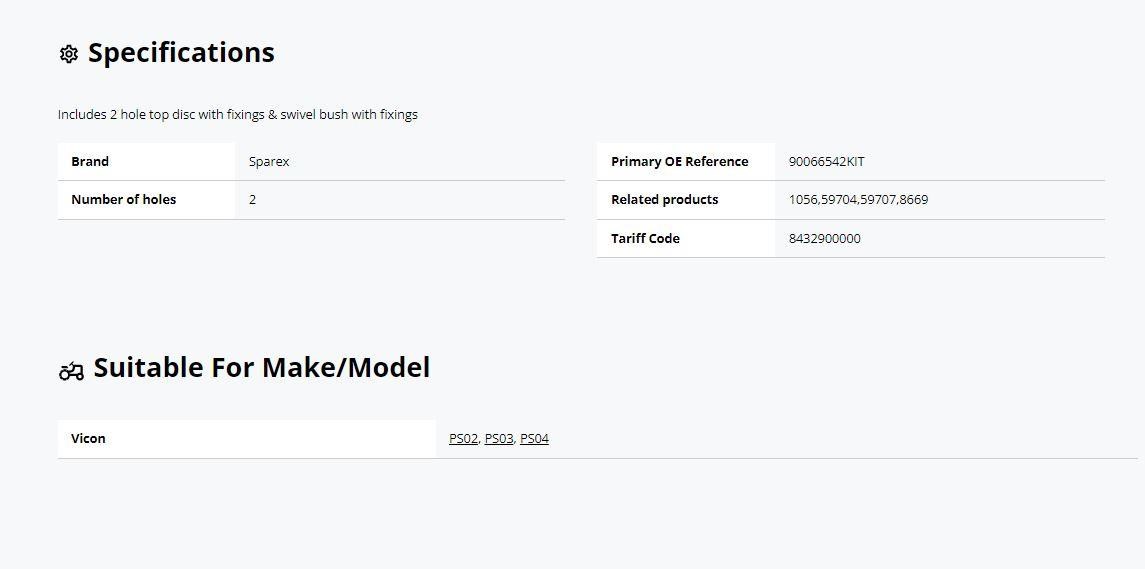Select related products numbers 1056,59704,59707,8669
This screenshot has height=569, width=1145.
click(859, 199)
